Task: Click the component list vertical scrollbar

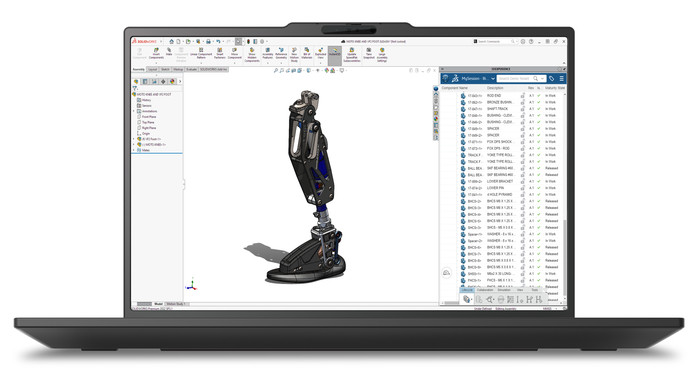Action: tap(565, 257)
